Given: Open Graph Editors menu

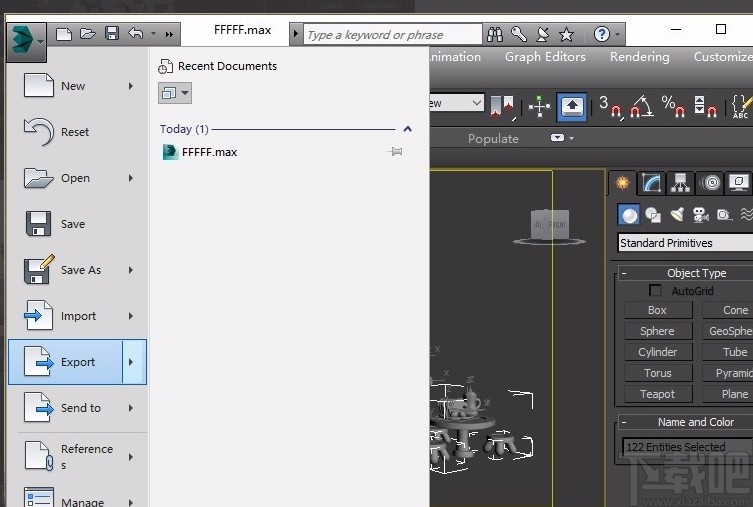Looking at the screenshot, I should pos(545,57).
